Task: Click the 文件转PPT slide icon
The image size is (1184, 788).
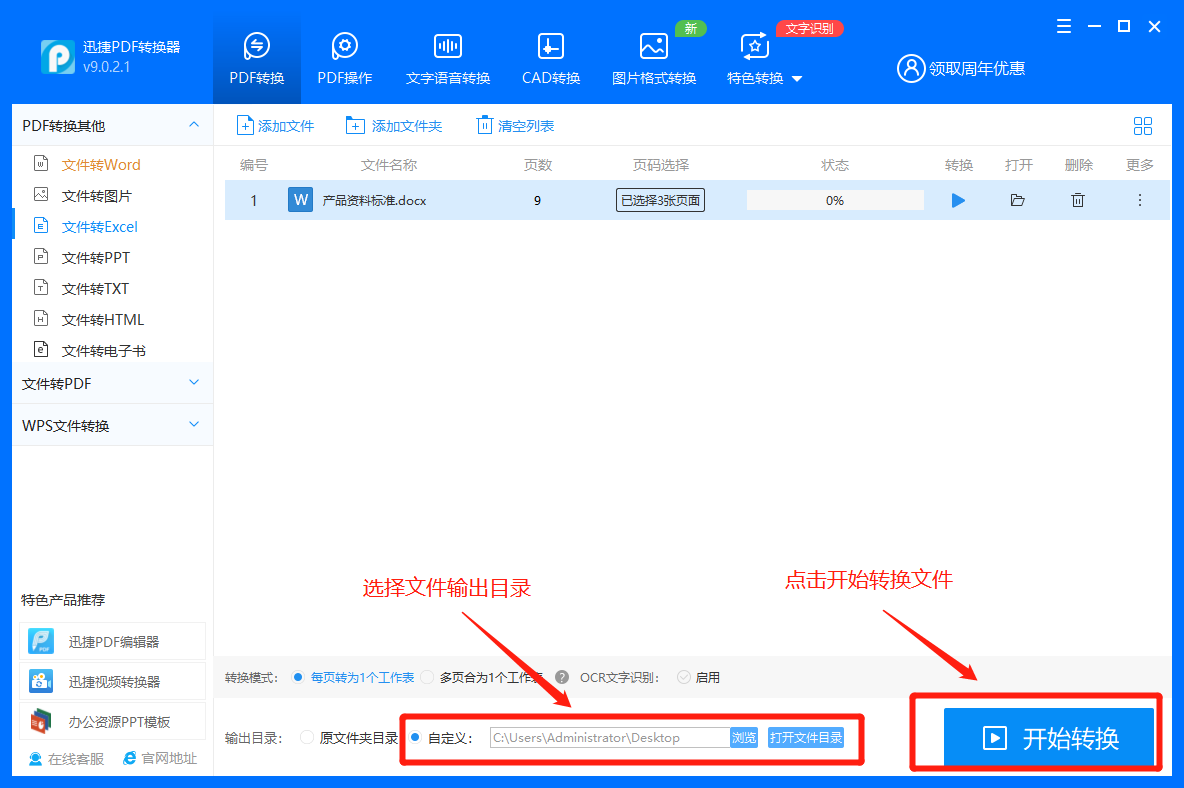Action: click(42, 257)
